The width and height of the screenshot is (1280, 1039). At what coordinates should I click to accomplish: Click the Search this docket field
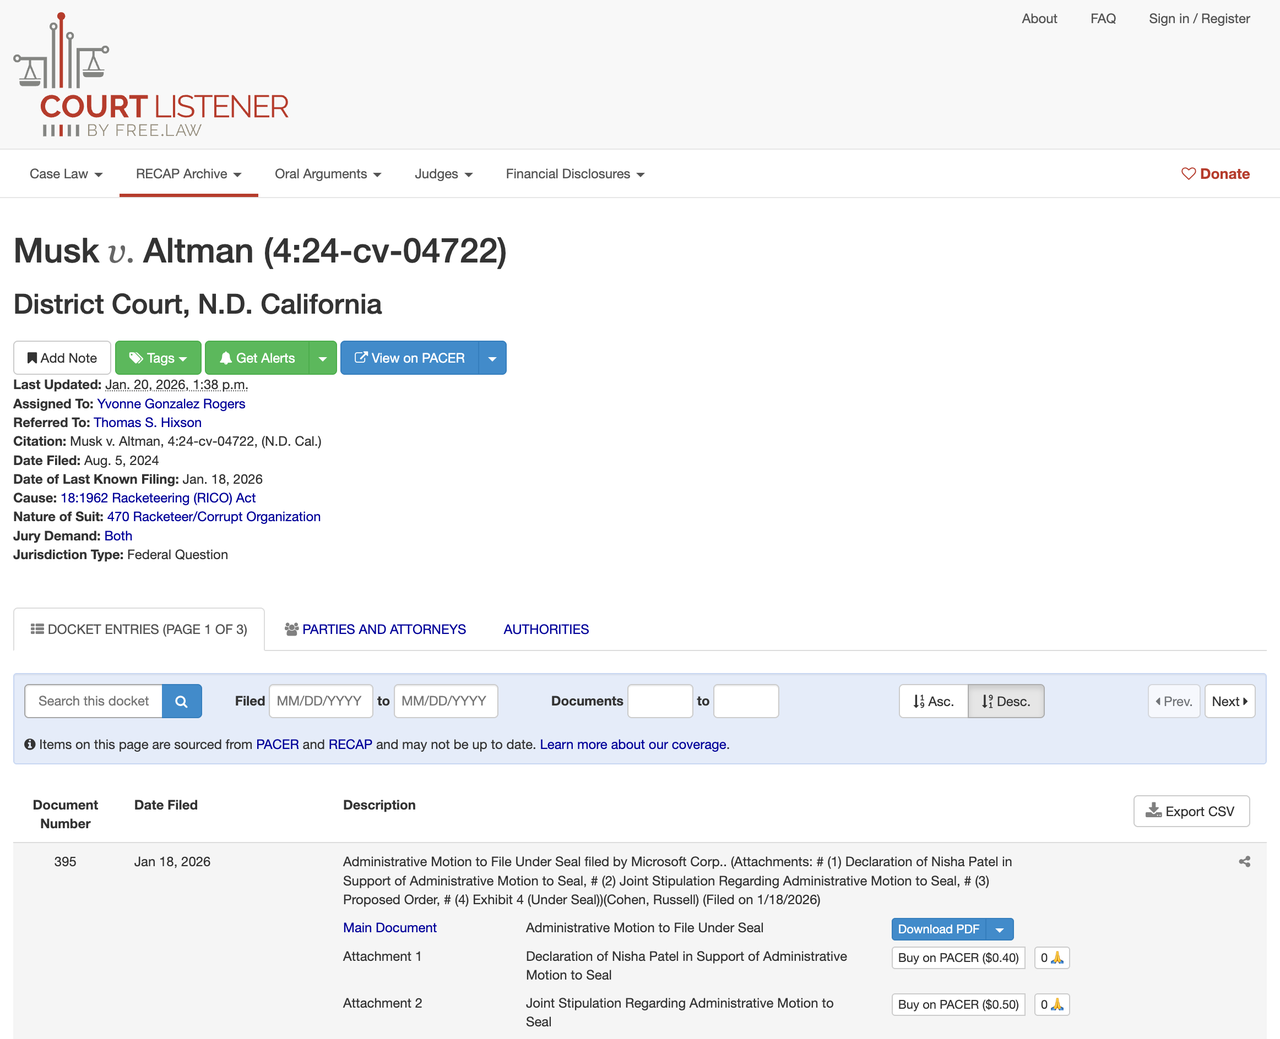(93, 701)
